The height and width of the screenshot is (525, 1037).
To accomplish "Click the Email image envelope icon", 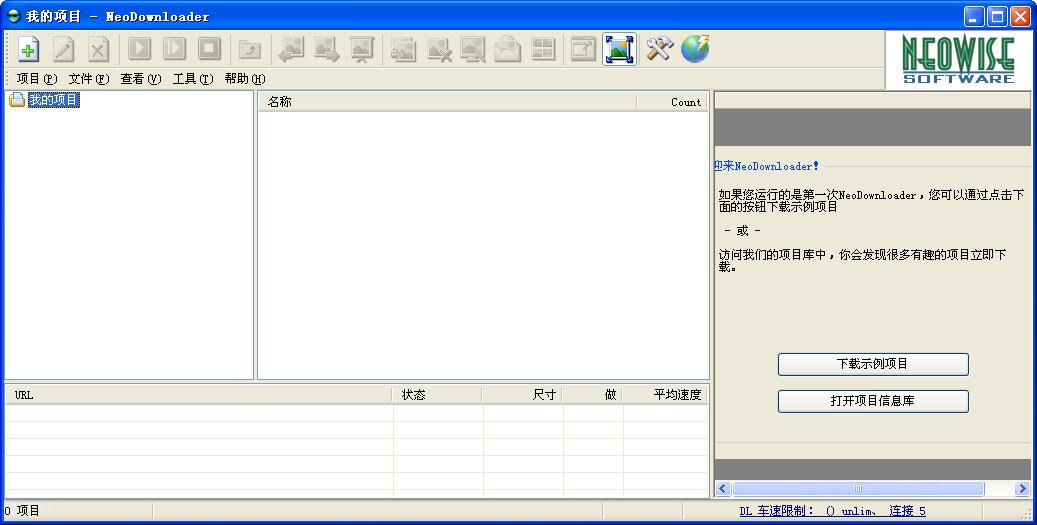I will tap(507, 49).
